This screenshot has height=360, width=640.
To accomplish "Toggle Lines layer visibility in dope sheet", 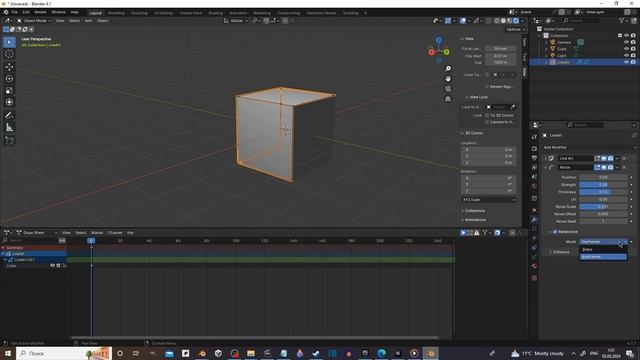I will 52,266.
